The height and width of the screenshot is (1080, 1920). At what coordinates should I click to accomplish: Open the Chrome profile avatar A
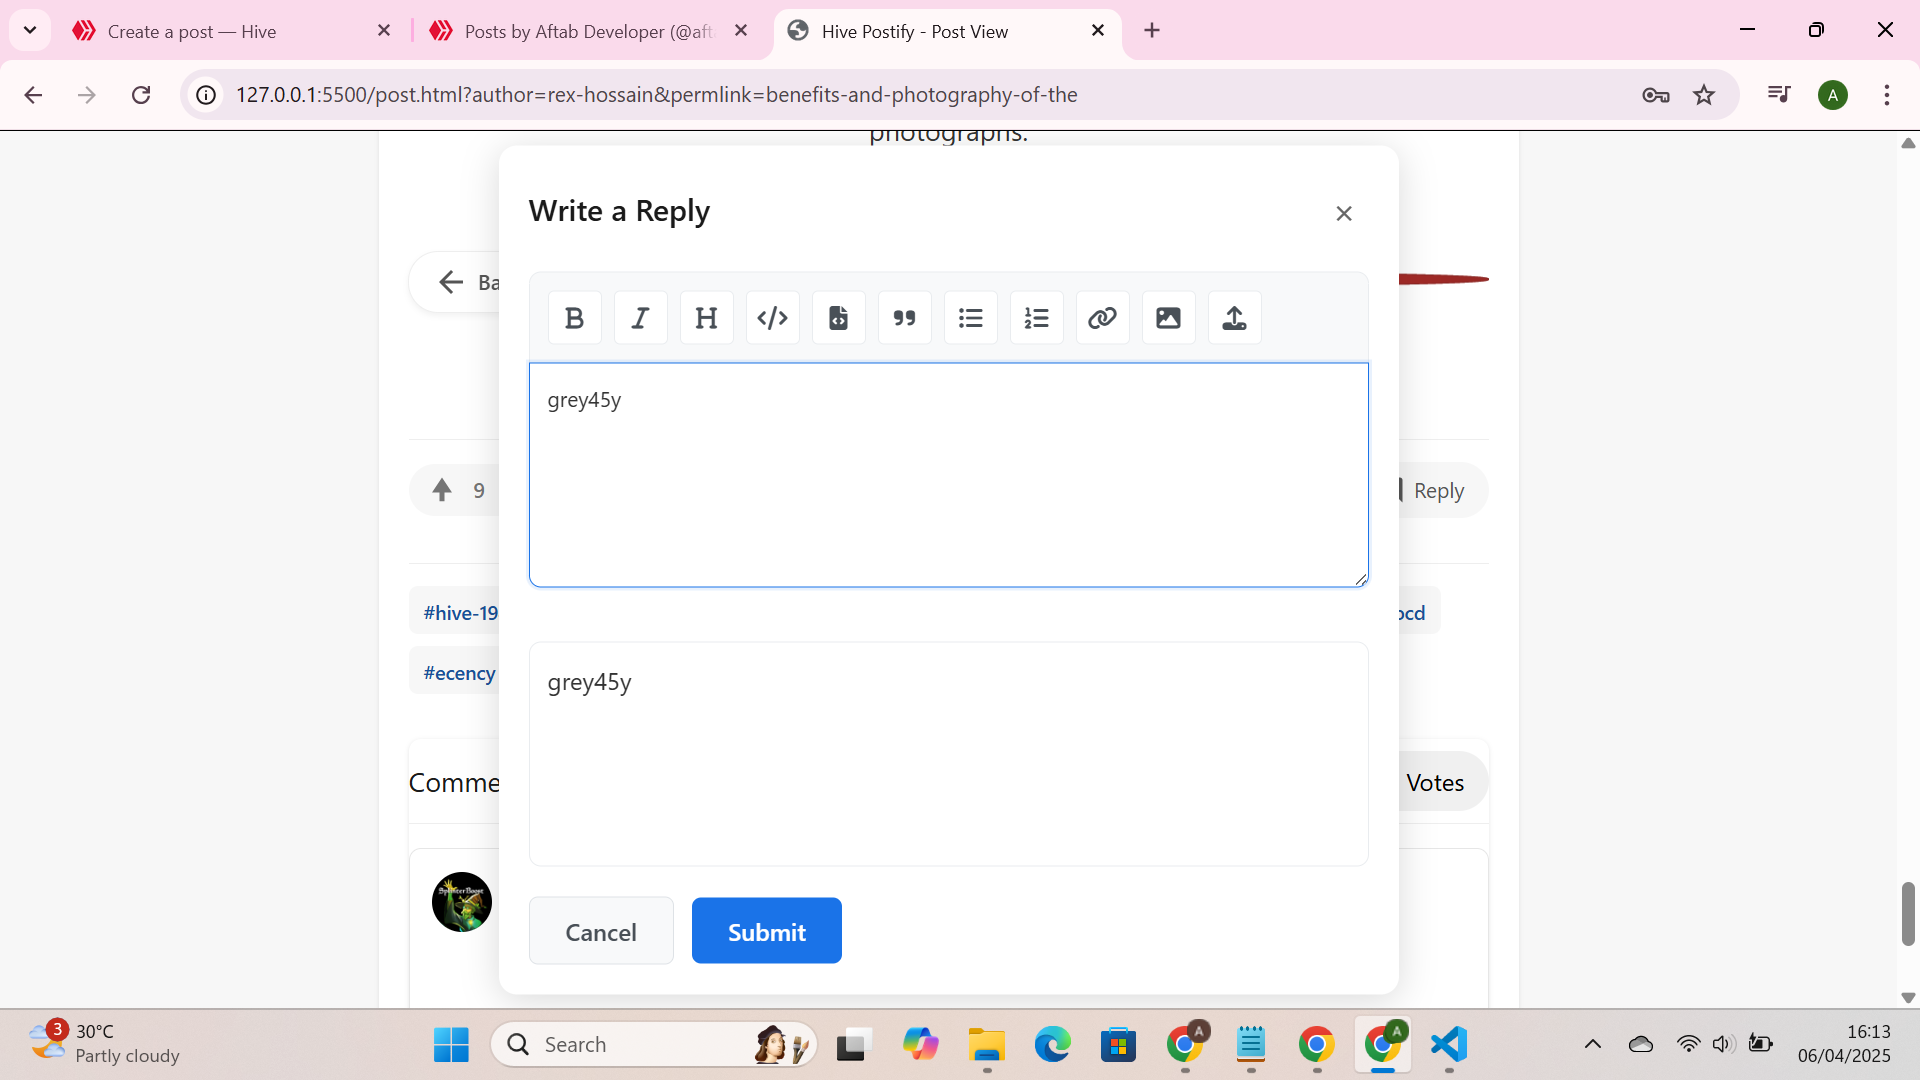(1833, 95)
